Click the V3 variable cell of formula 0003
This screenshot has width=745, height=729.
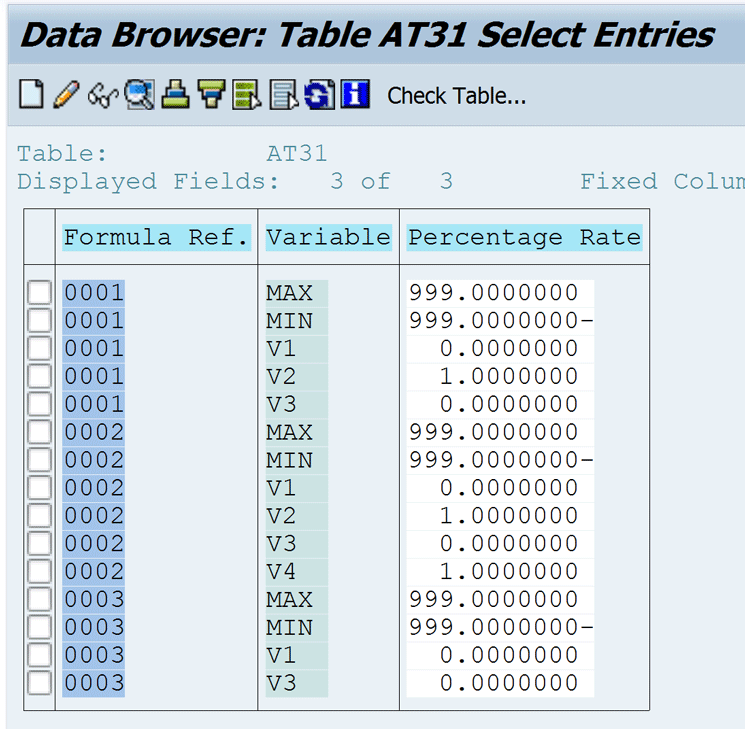(x=296, y=683)
